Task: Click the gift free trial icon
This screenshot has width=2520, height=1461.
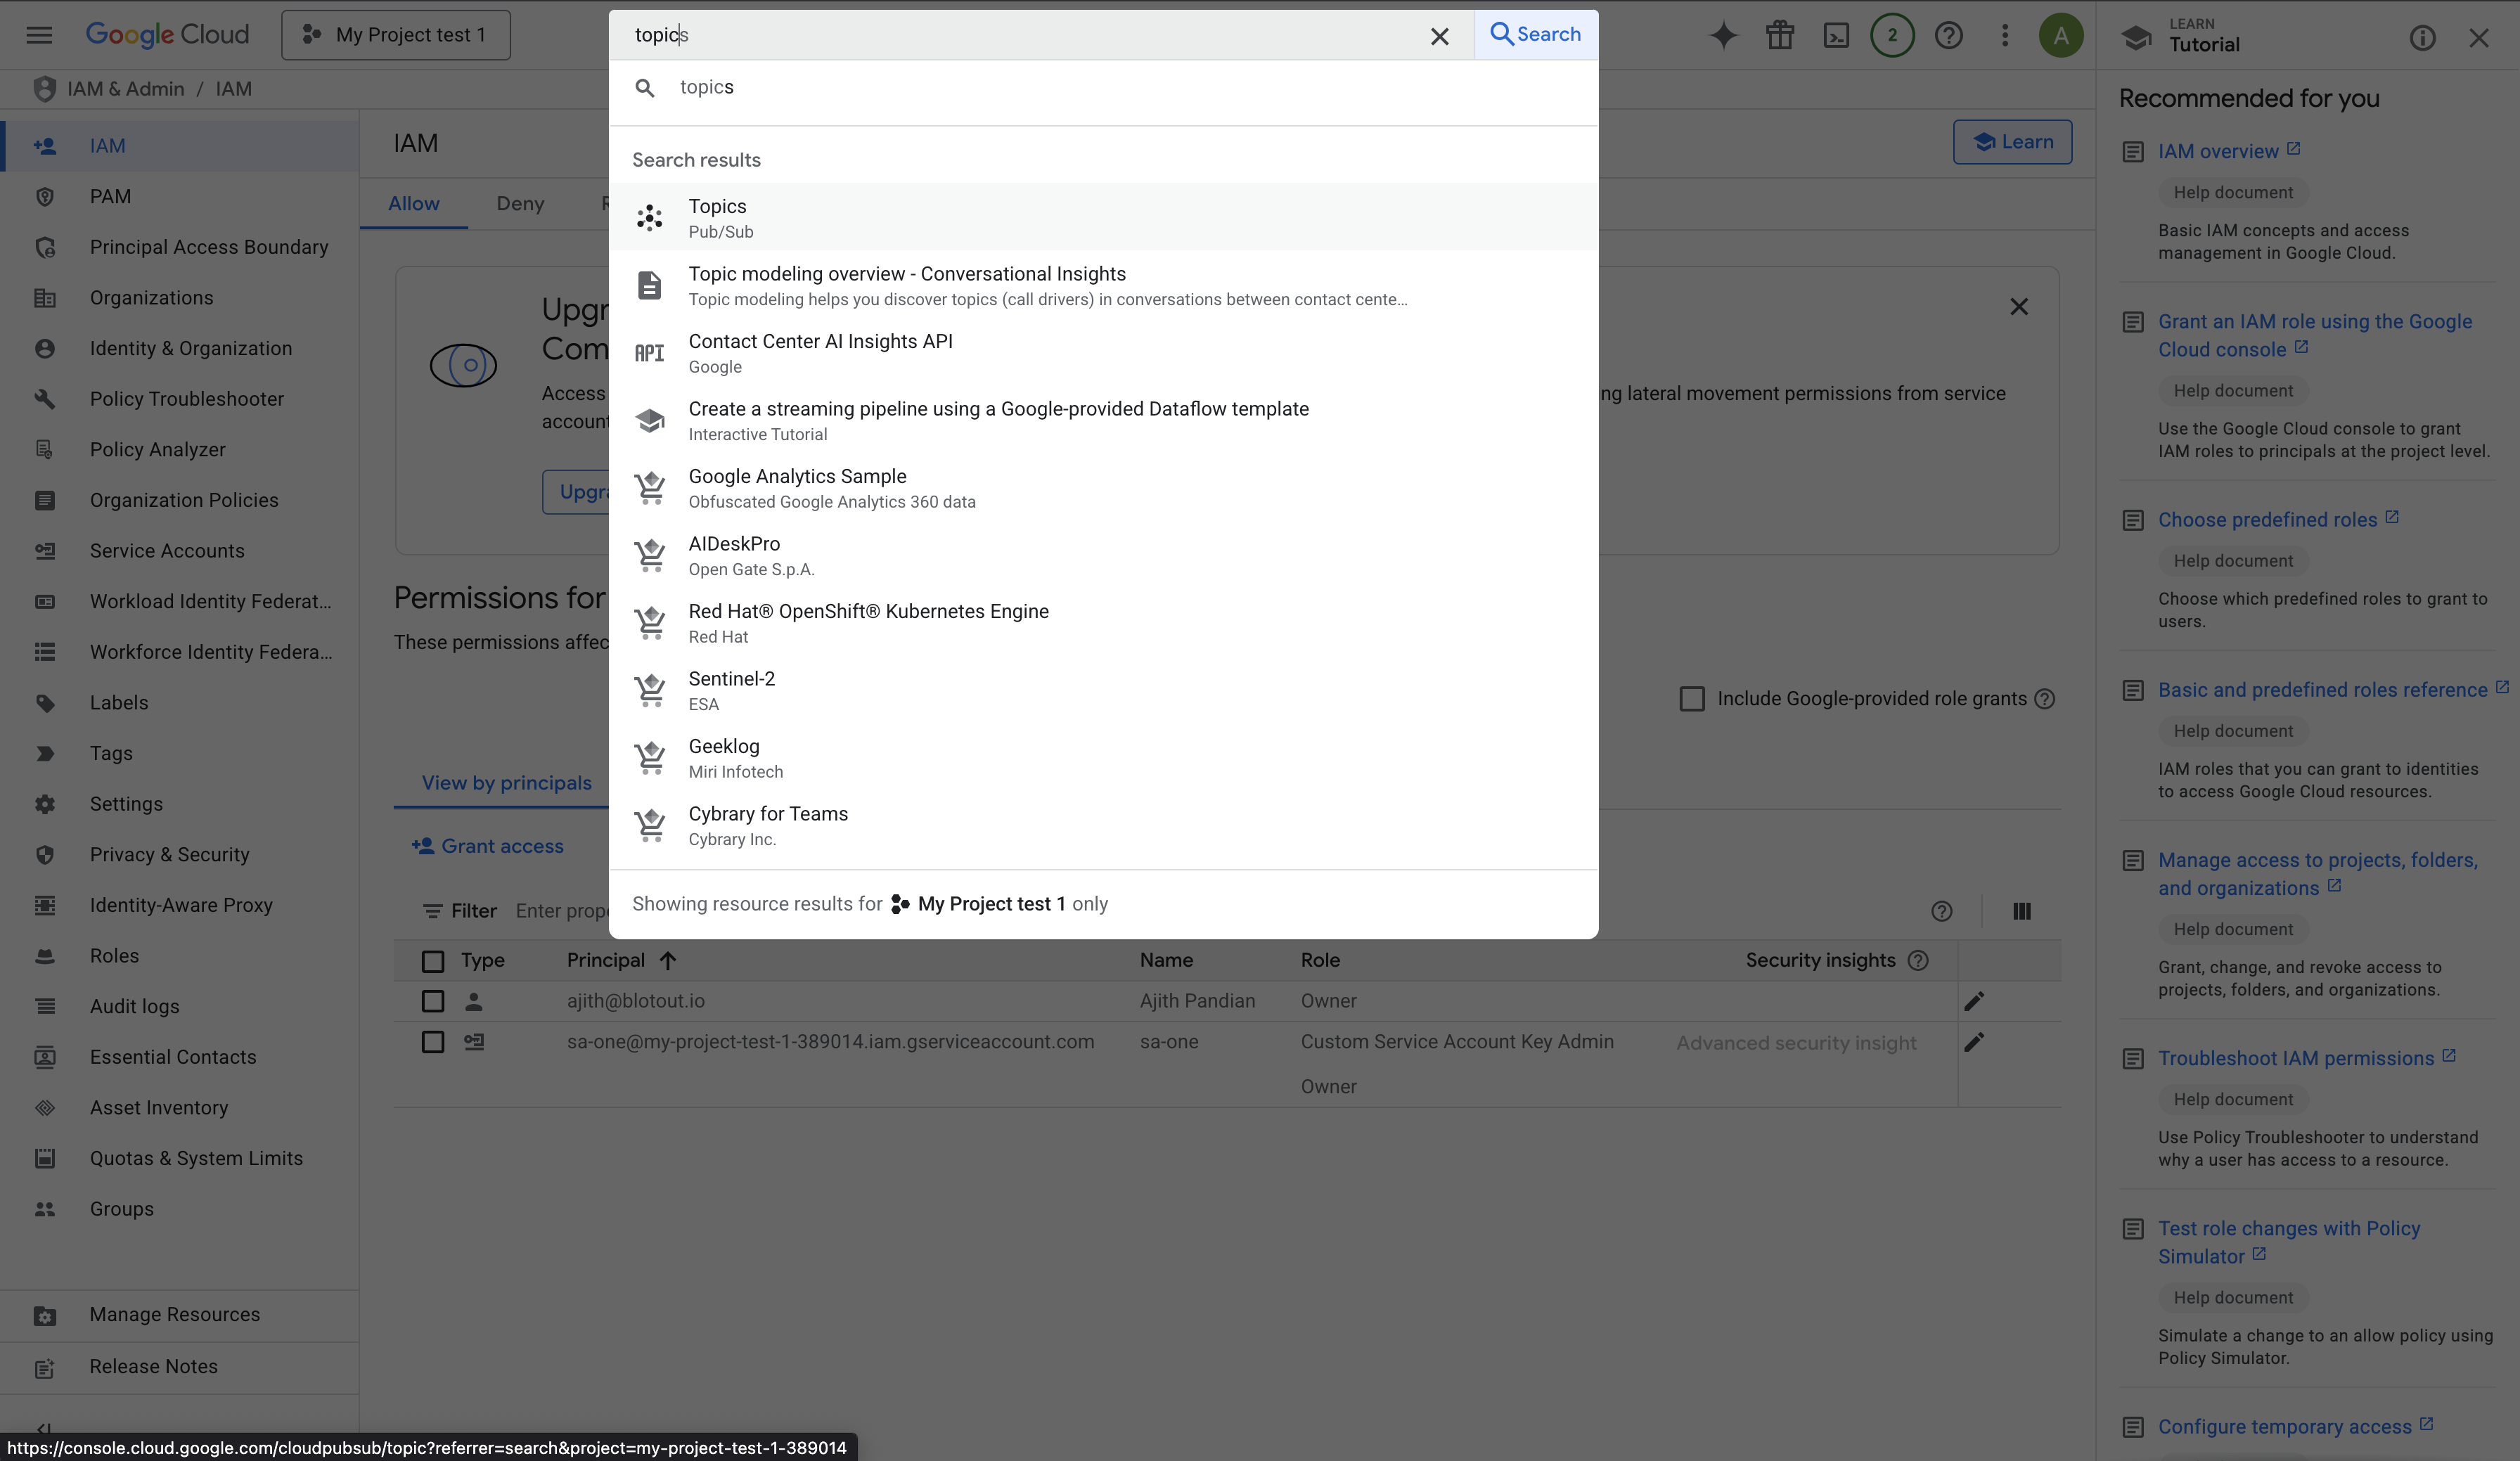Action: [1779, 36]
